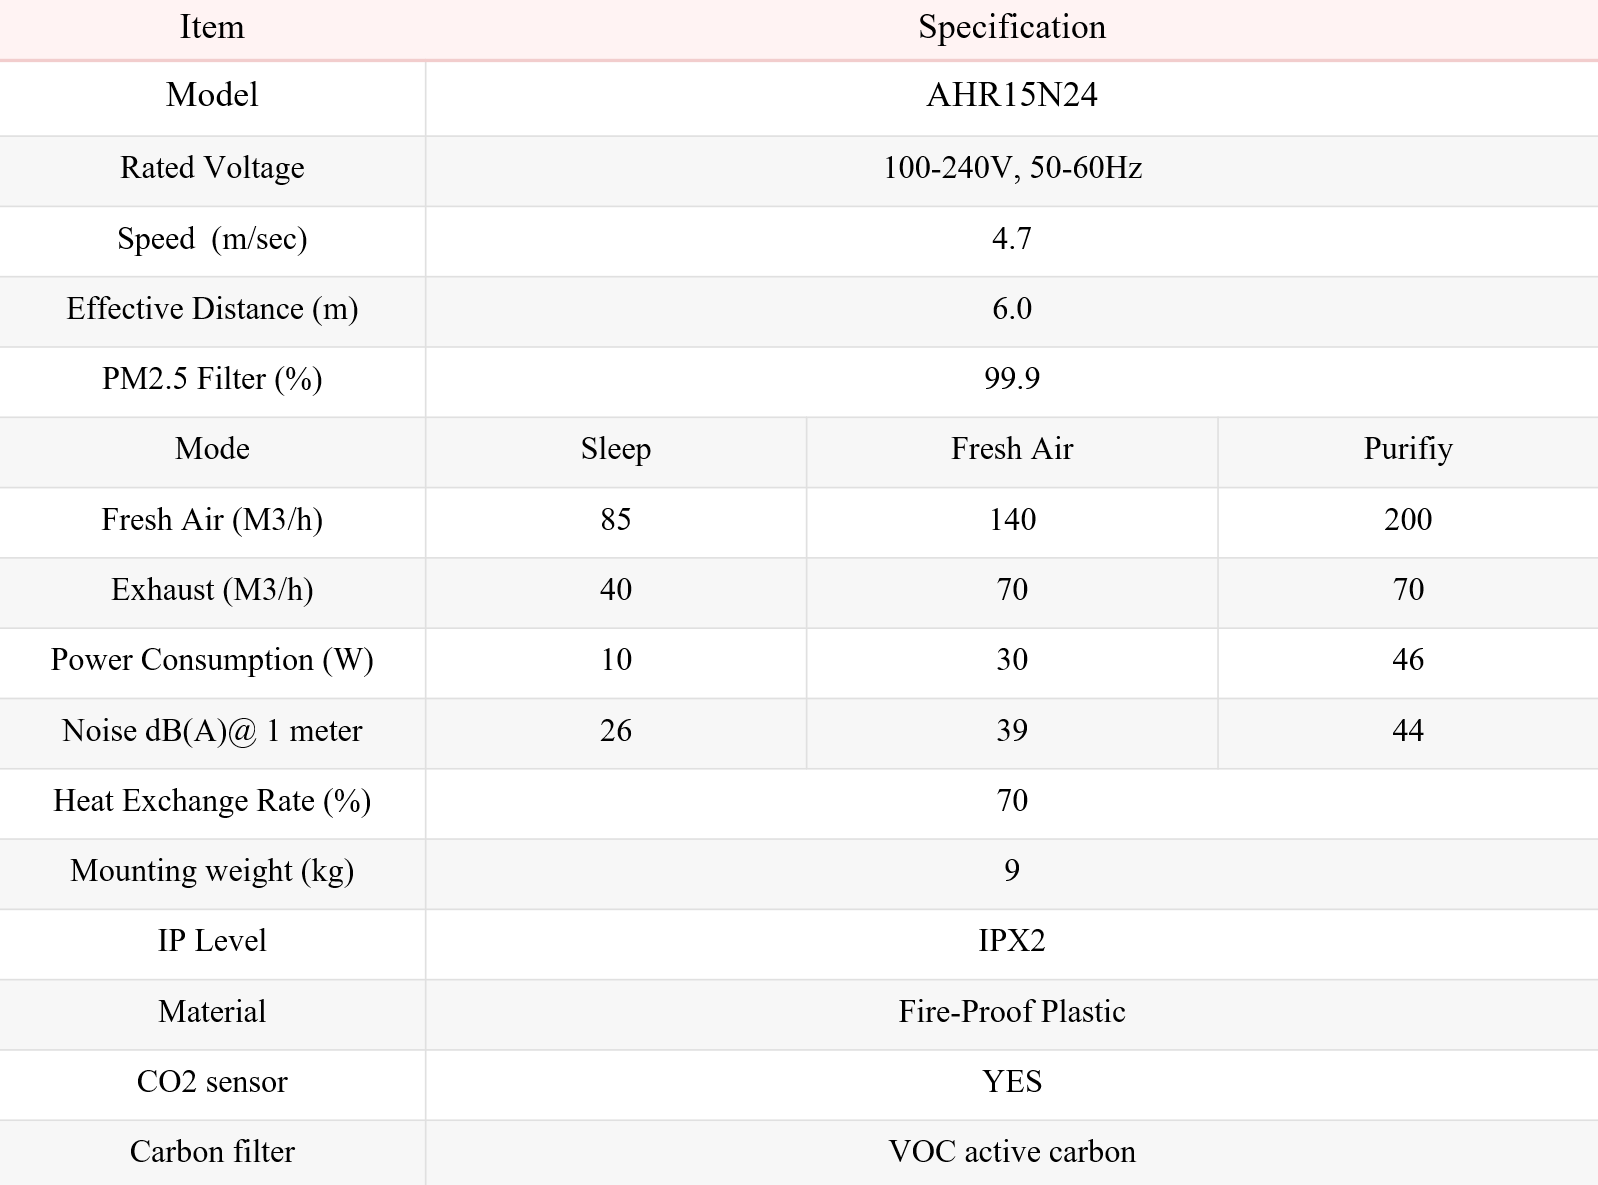Select the Effective Distance value 6.0
The width and height of the screenshot is (1598, 1185).
(1012, 309)
